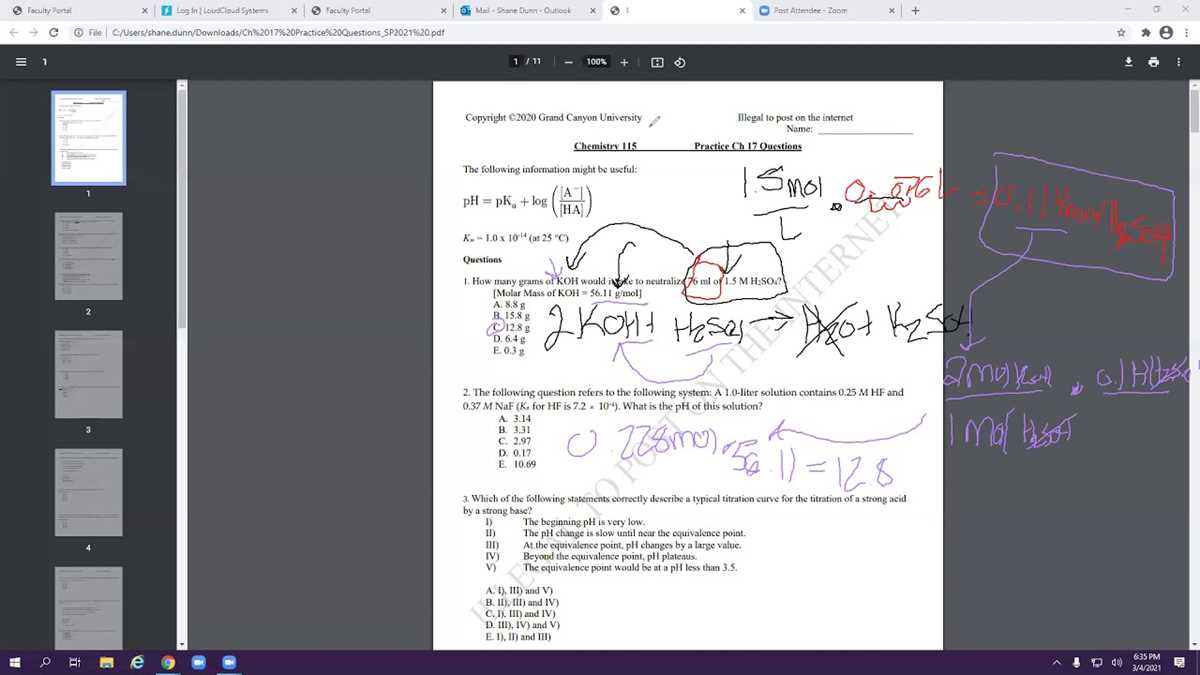Click 'Copyright ©2020 Grand Canyon University' text

[553, 117]
